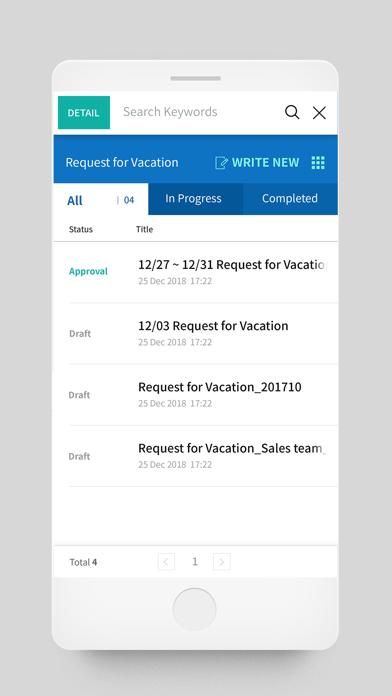
Task: Clear search with the X icon
Action: pos(319,113)
